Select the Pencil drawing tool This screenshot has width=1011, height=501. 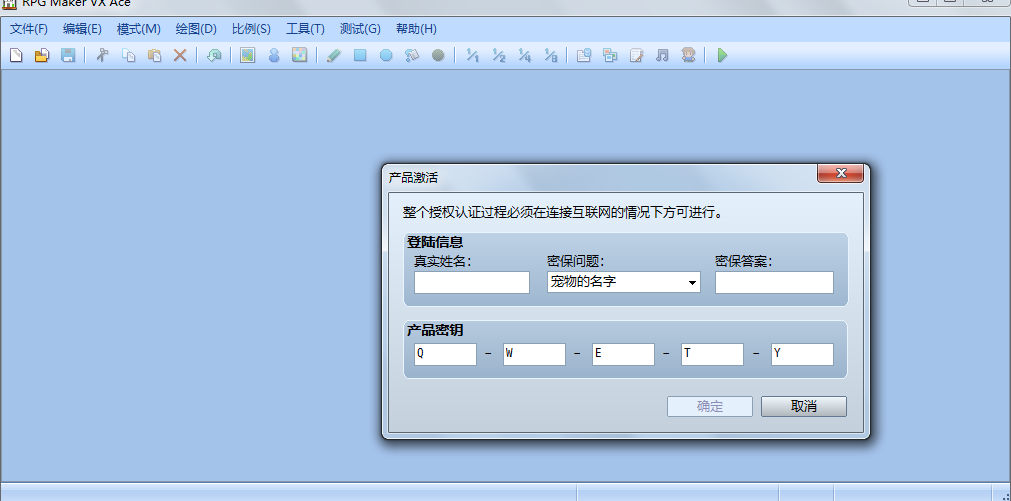pos(333,55)
